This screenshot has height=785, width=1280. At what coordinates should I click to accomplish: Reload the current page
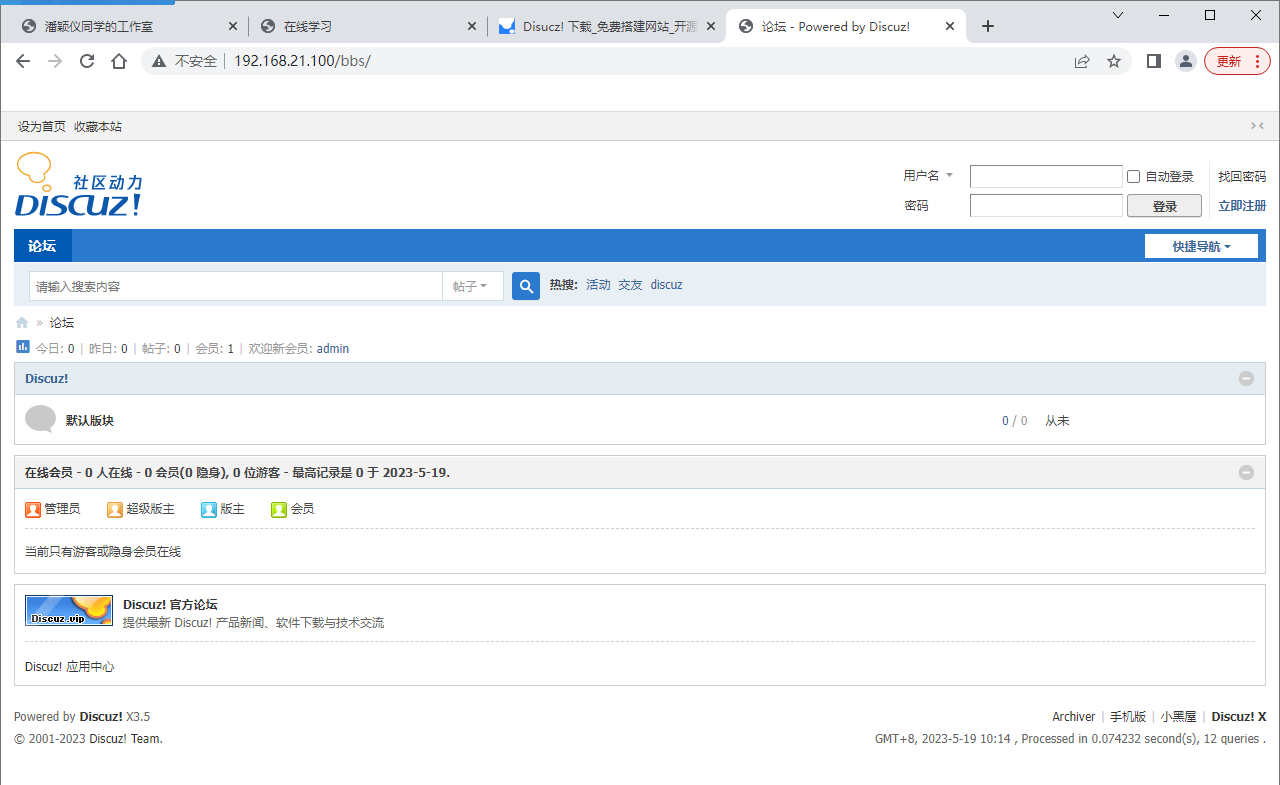[x=87, y=61]
